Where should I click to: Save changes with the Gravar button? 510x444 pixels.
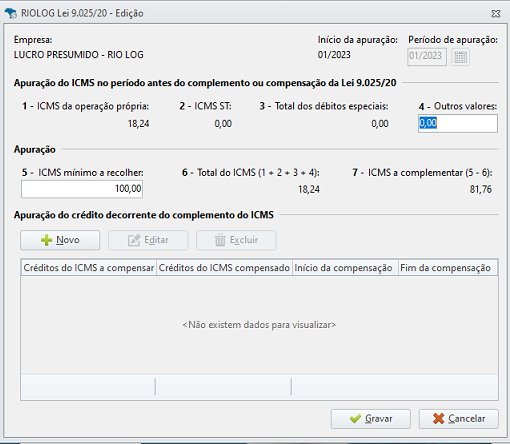pos(371,419)
